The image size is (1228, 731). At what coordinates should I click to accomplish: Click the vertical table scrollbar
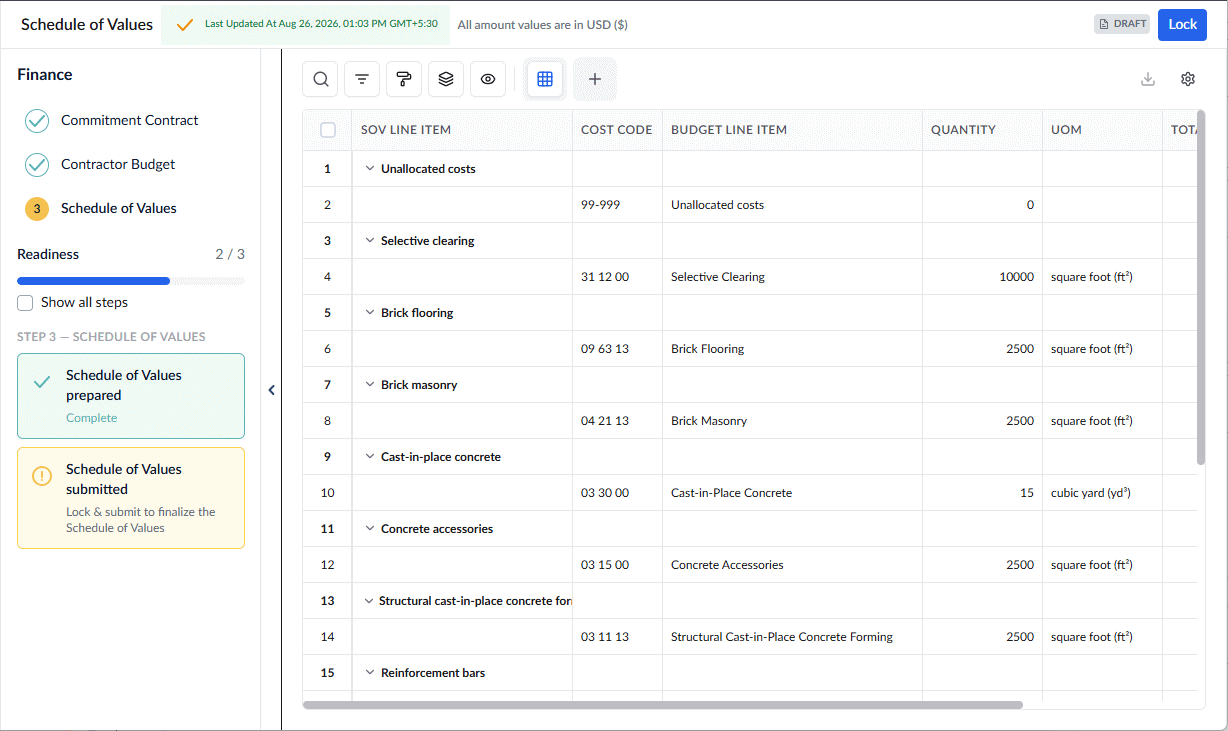click(1201, 287)
